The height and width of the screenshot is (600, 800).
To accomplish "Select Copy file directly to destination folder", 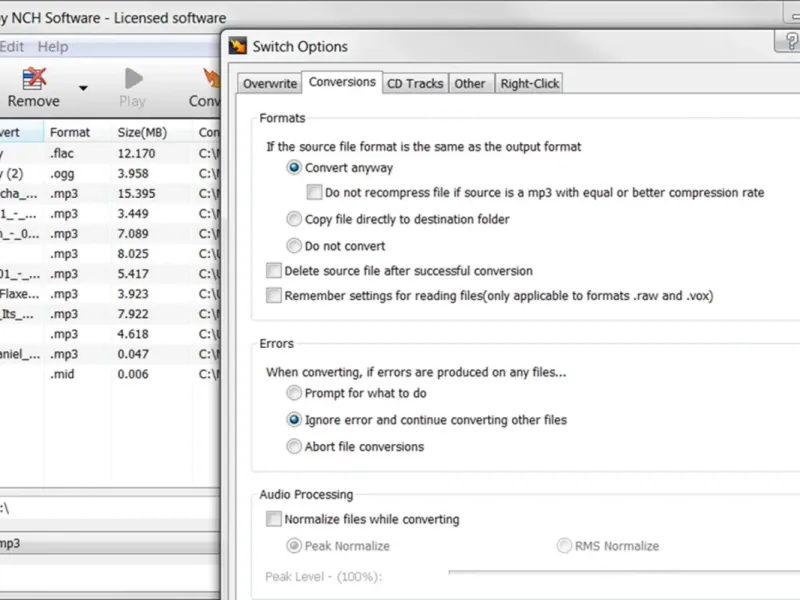I will tap(294, 219).
